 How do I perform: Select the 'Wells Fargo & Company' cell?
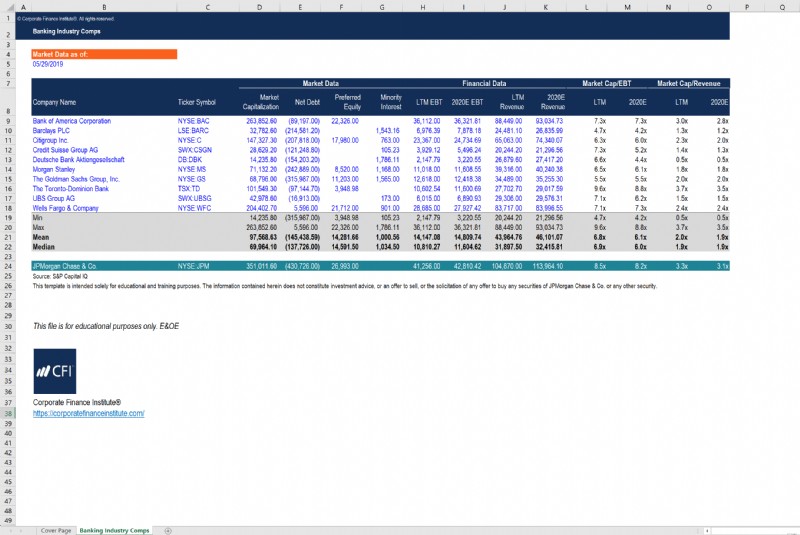click(65, 209)
